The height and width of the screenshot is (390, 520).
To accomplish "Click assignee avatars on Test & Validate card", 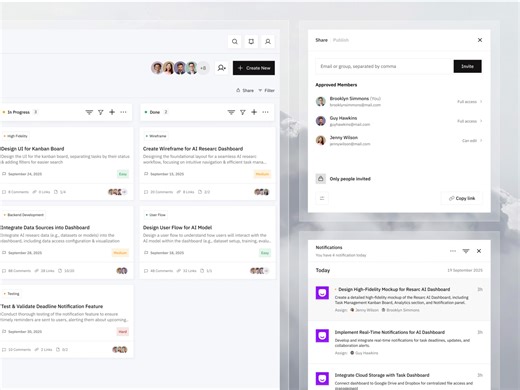I will pyautogui.click(x=120, y=350).
